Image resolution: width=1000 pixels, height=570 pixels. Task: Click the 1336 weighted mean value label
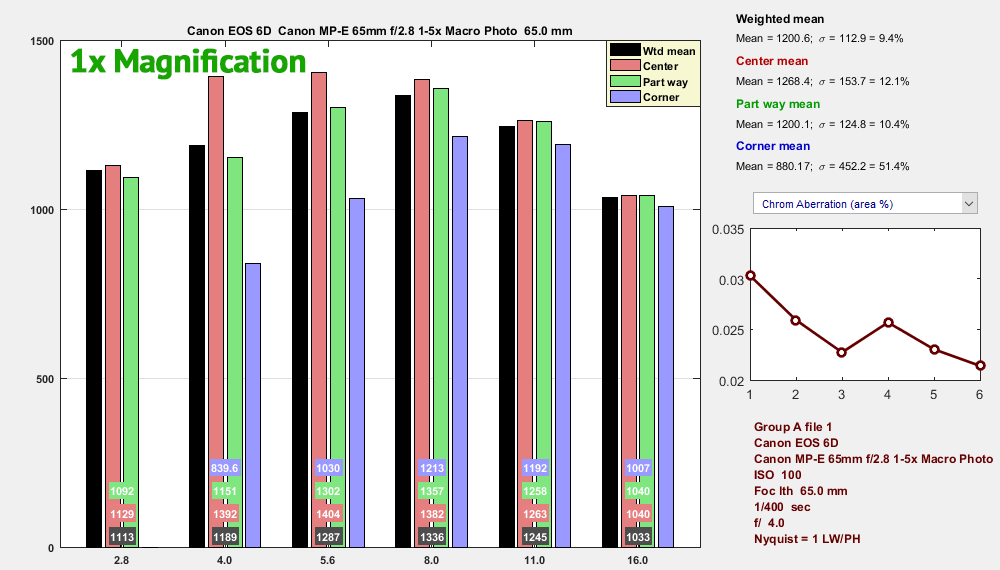432,537
